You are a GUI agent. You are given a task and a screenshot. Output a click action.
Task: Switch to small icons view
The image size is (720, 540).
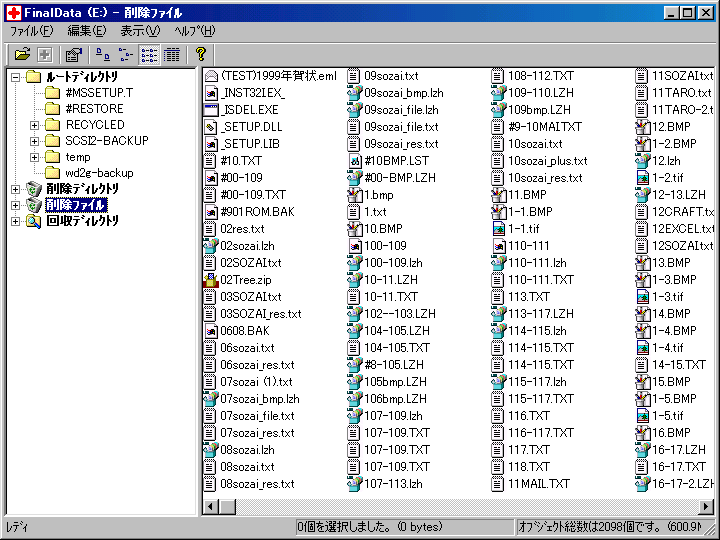(125, 55)
